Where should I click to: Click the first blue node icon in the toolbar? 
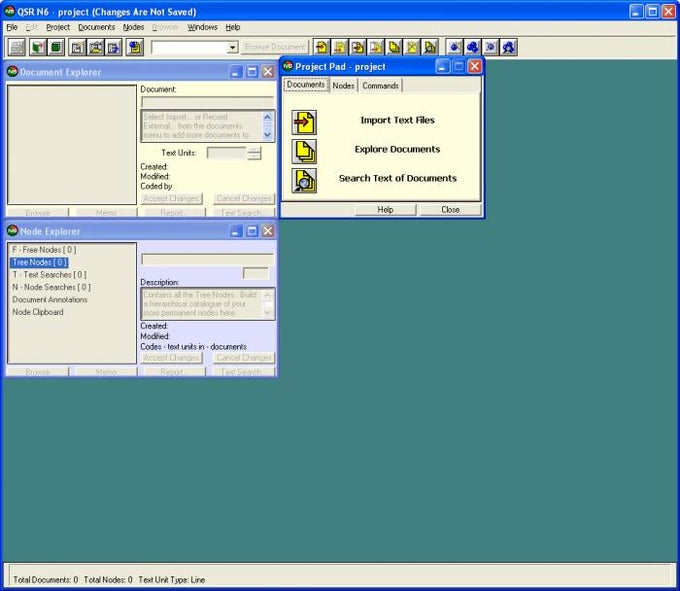click(455, 47)
